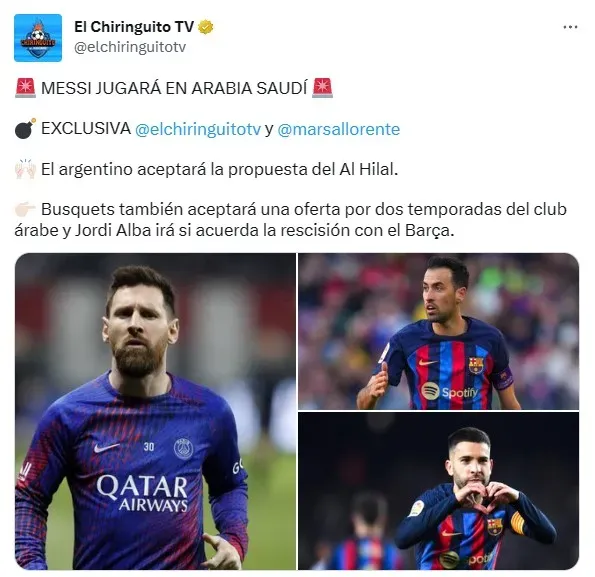Click the bomb emoji before EXCLUSIVA
The height and width of the screenshot is (577, 595).
click(25, 129)
